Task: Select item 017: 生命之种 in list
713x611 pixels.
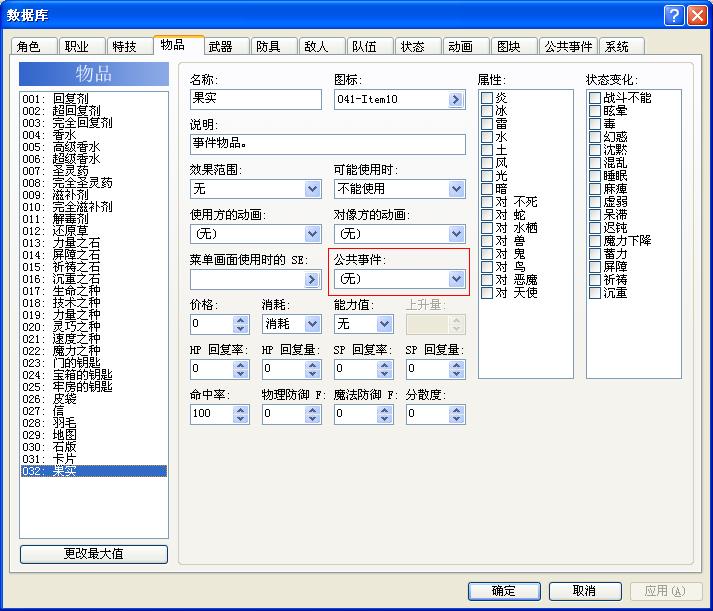Action: point(94,291)
